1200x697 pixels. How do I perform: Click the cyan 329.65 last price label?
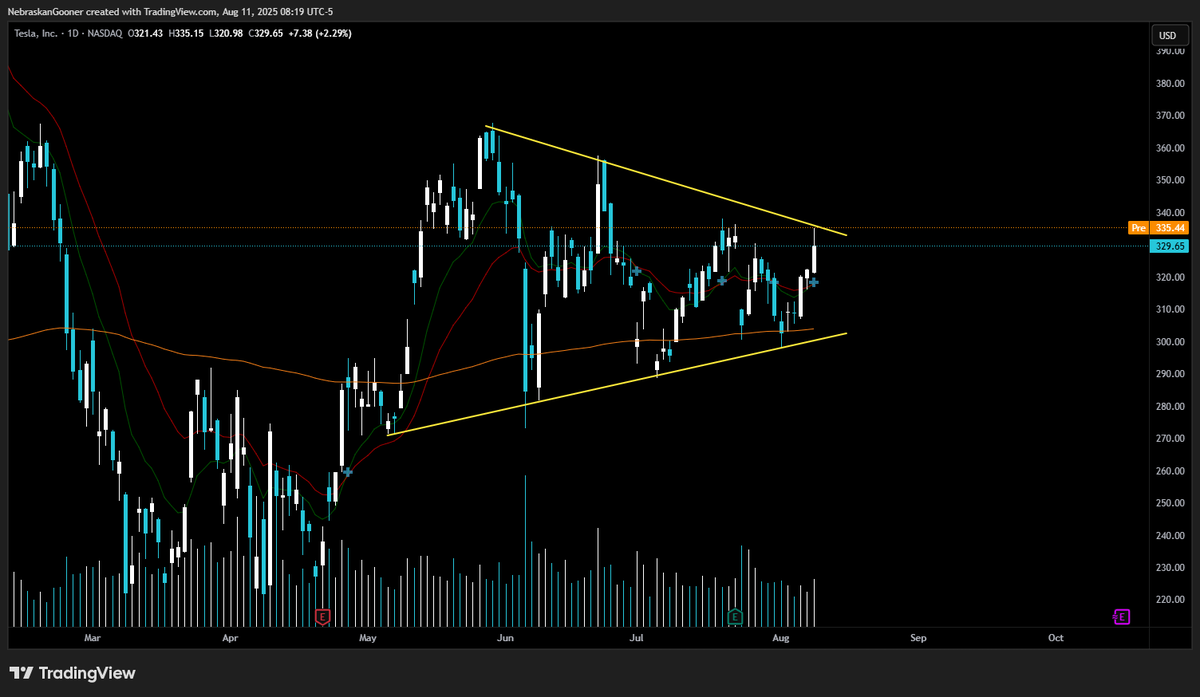pyautogui.click(x=1168, y=245)
